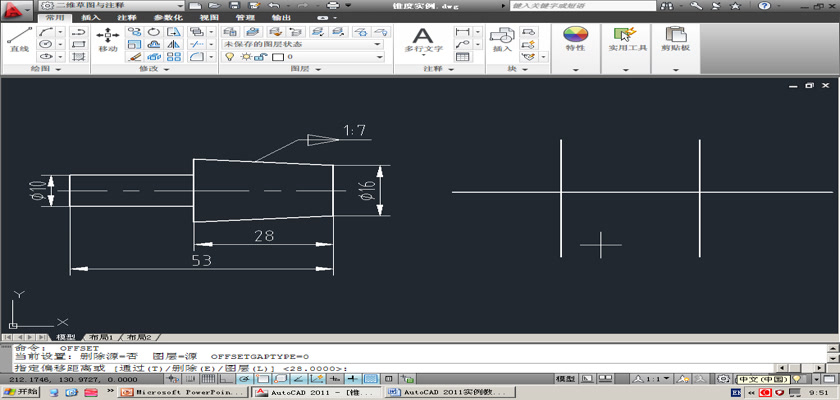This screenshot has height=400, width=840.
Task: Toggle Polar tracking in status bar
Action: tap(244, 379)
